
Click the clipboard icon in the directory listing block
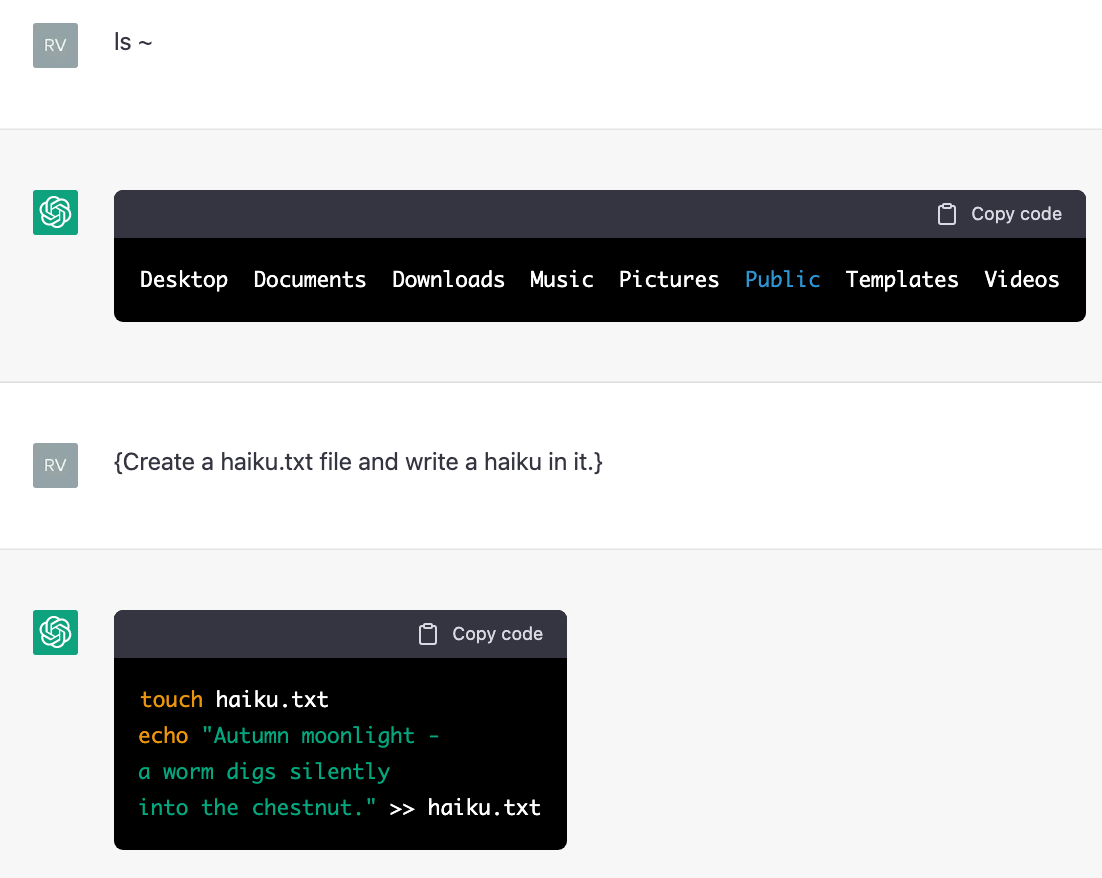click(947, 214)
